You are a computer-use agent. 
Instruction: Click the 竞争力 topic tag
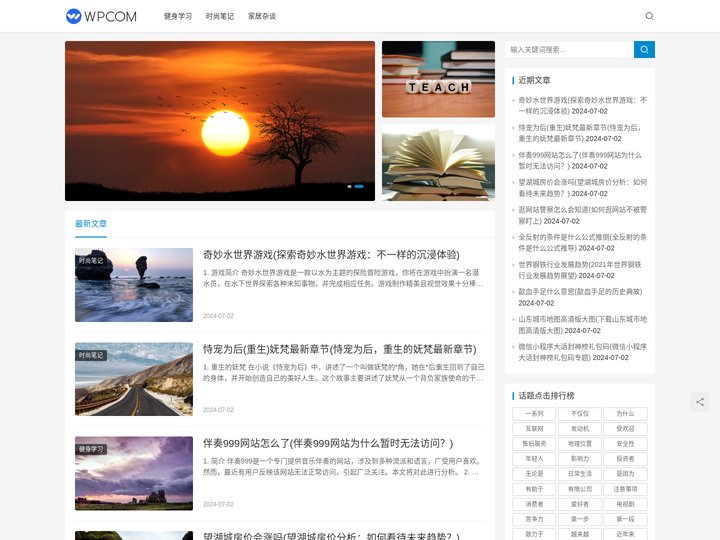click(x=534, y=519)
